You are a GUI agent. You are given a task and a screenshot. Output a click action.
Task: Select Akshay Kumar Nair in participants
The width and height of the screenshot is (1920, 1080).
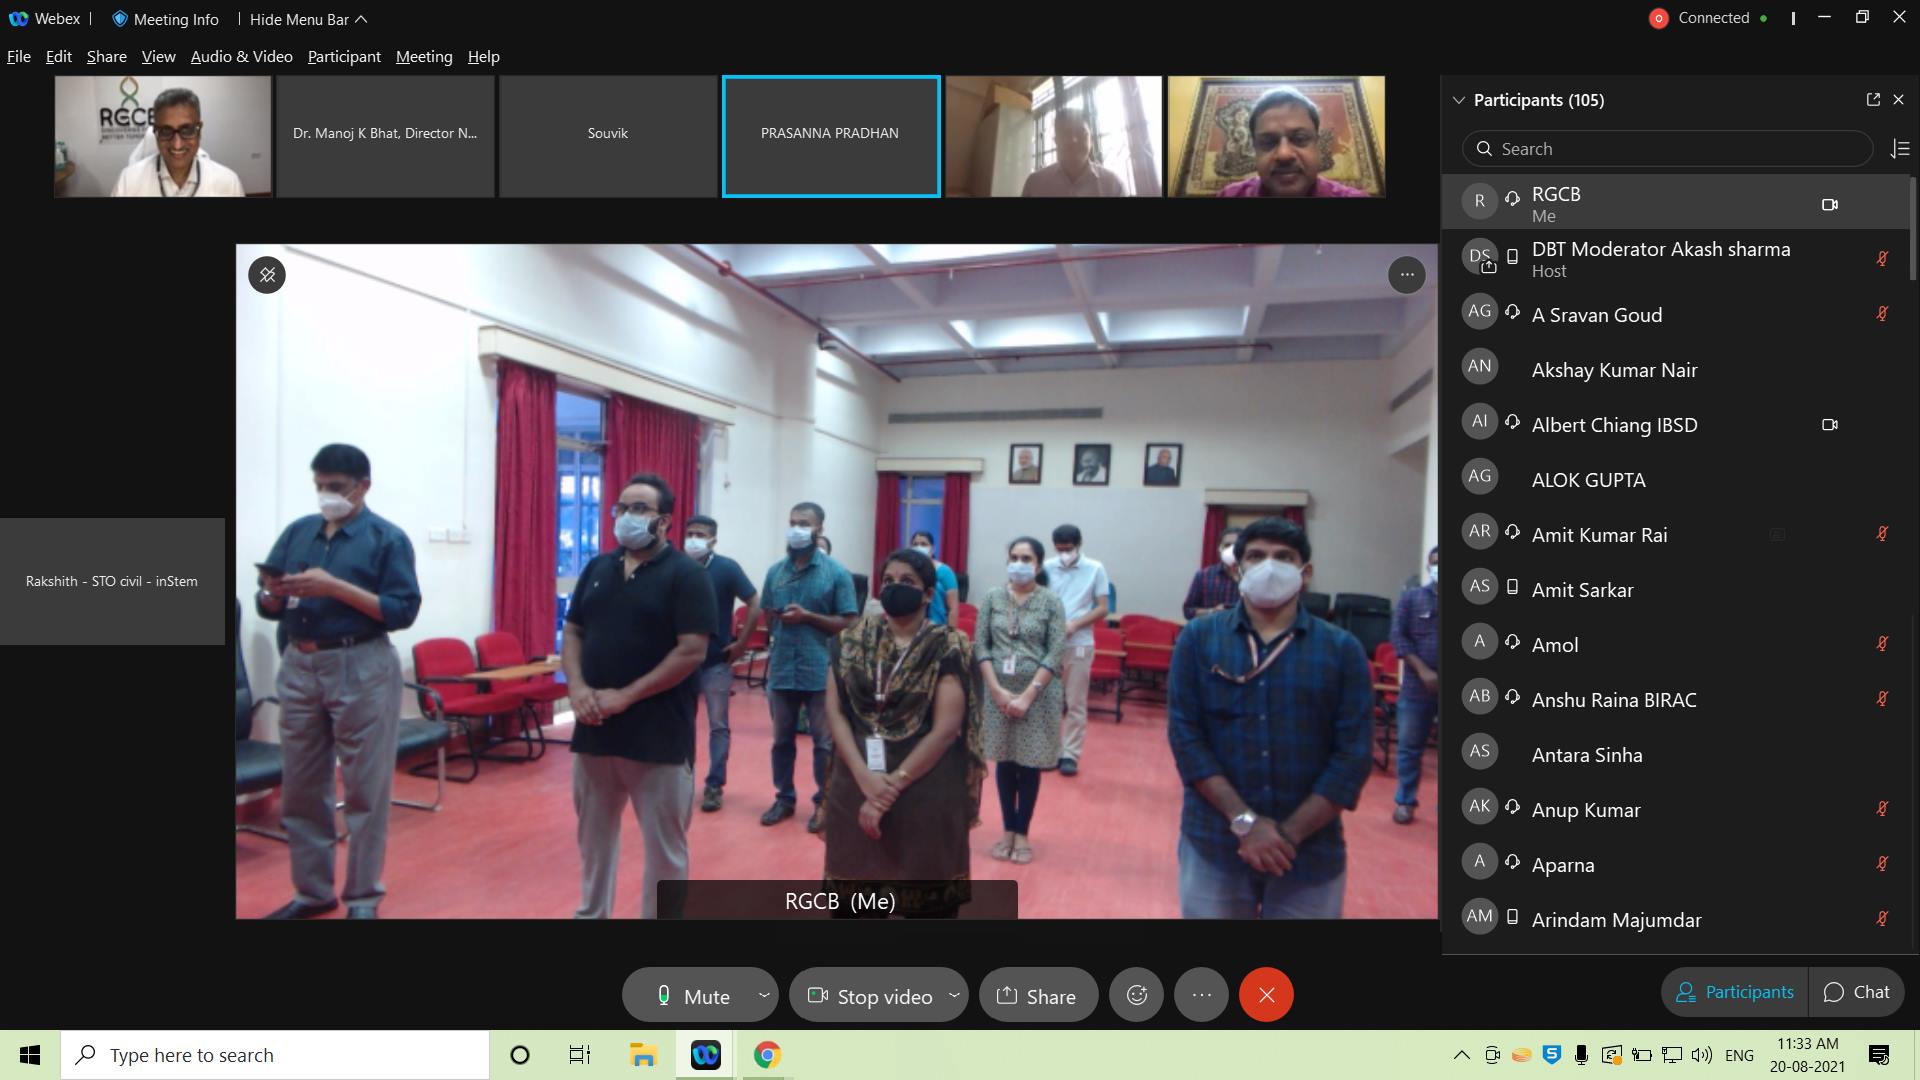click(1675, 369)
